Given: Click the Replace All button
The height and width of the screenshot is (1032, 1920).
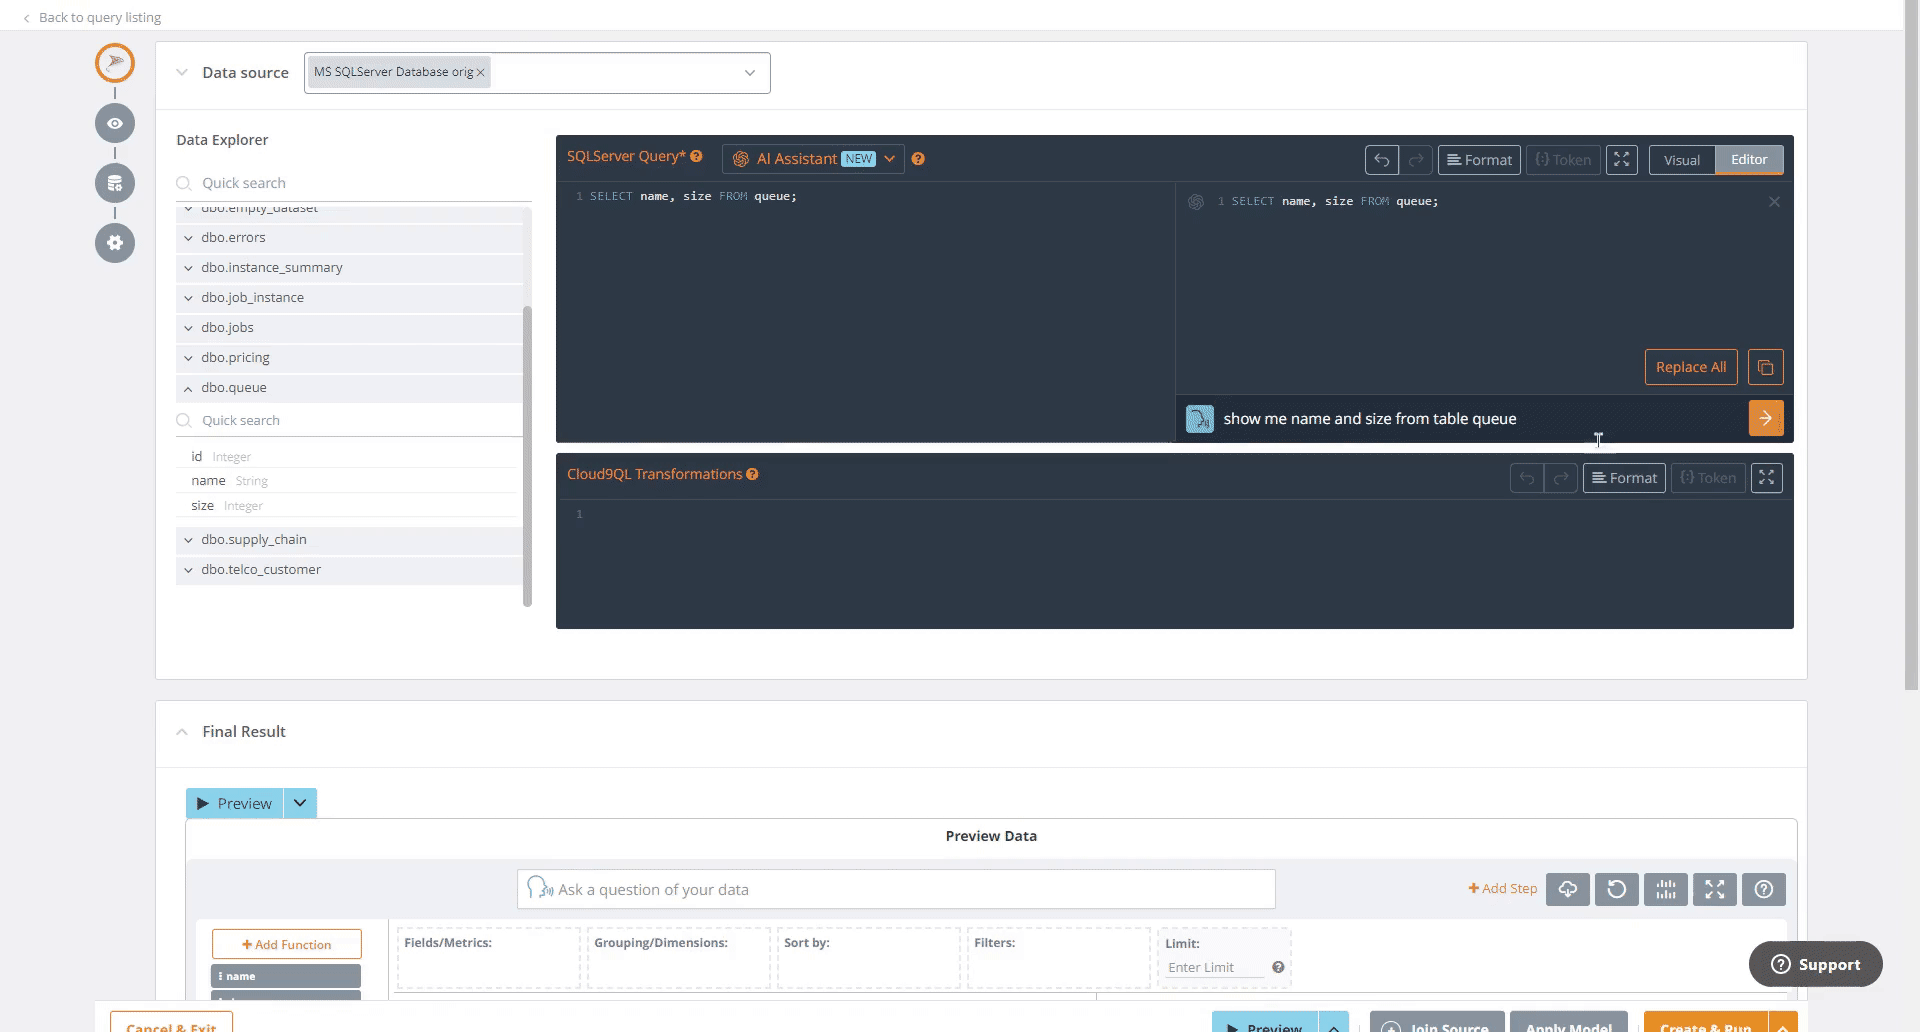Looking at the screenshot, I should pos(1690,367).
